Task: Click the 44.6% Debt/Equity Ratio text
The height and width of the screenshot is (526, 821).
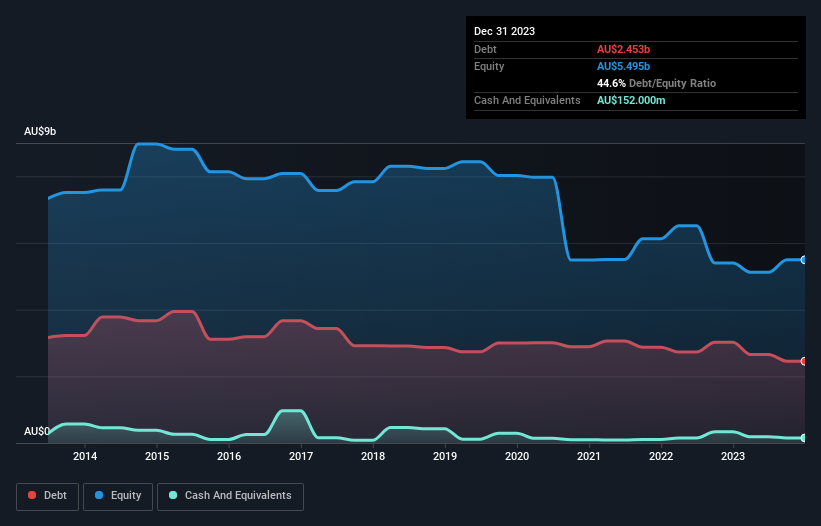Action: (x=656, y=83)
